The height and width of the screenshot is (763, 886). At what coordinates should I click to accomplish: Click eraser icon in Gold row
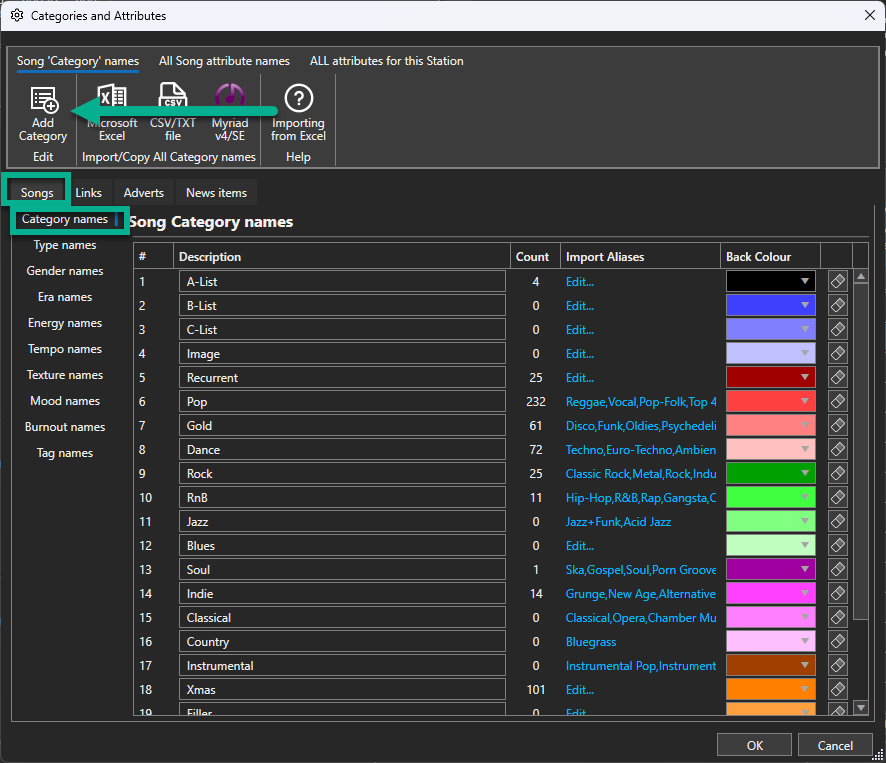tap(837, 426)
